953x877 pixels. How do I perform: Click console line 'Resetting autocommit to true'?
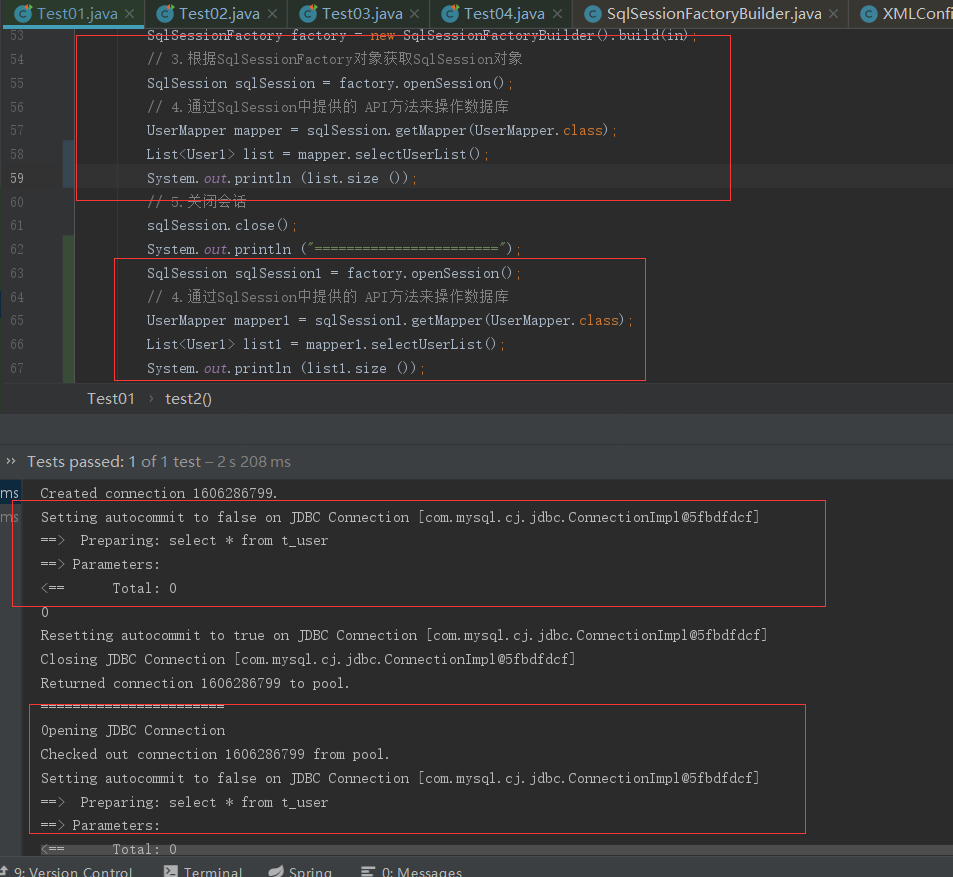coord(404,636)
